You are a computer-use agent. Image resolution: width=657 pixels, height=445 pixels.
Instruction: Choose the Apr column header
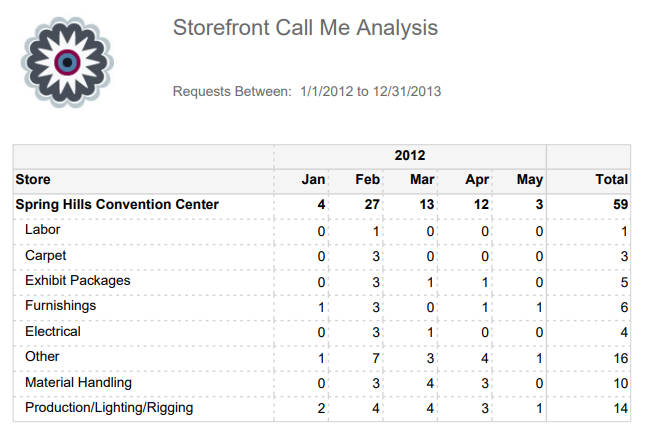[476, 180]
